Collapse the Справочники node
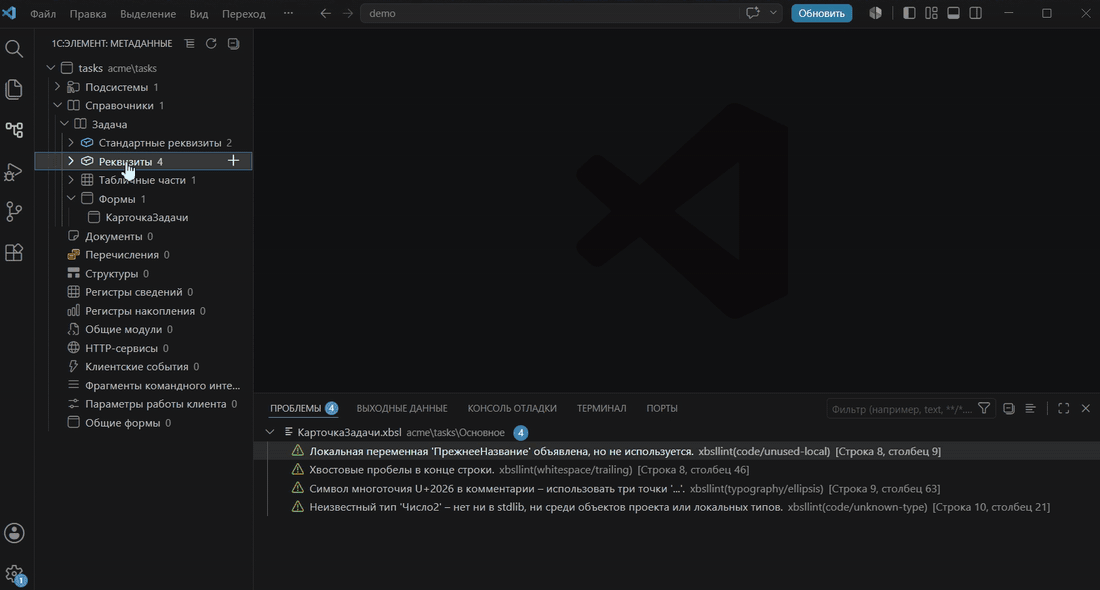This screenshot has width=1100, height=590. 58,105
